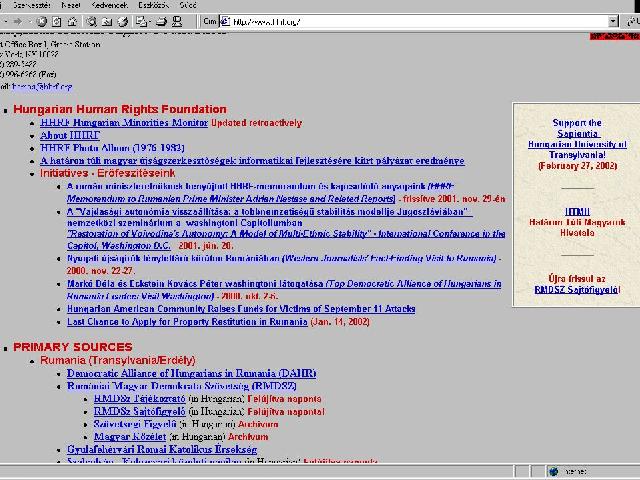Open the HTMH link in sidebar box
The width and height of the screenshot is (640, 480).
pyautogui.click(x=577, y=211)
